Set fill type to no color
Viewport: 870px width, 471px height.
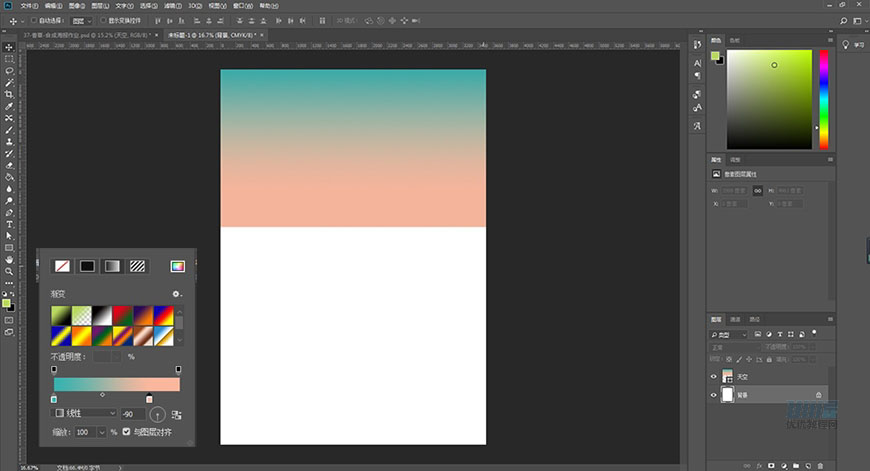pyautogui.click(x=62, y=266)
